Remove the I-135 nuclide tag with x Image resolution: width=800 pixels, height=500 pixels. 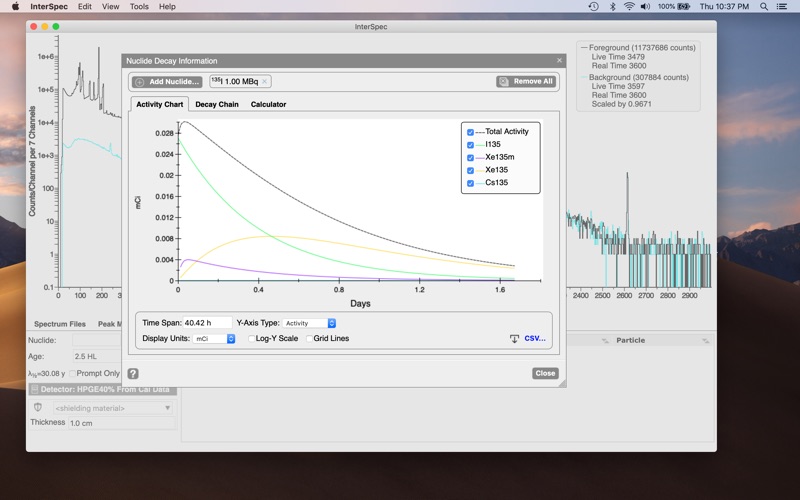pyautogui.click(x=264, y=82)
